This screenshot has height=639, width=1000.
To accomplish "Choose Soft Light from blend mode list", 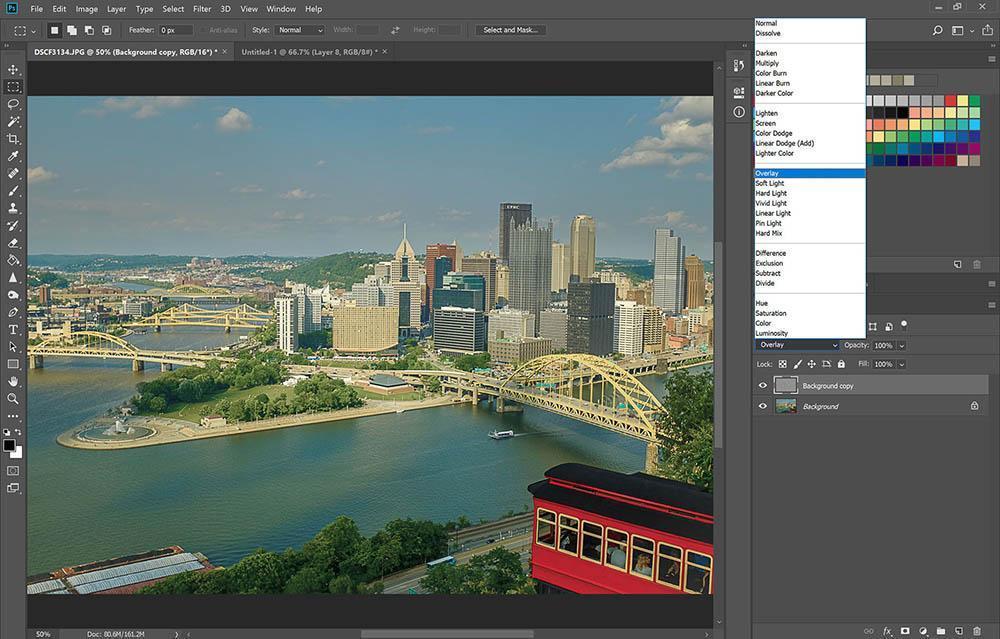I will (770, 183).
